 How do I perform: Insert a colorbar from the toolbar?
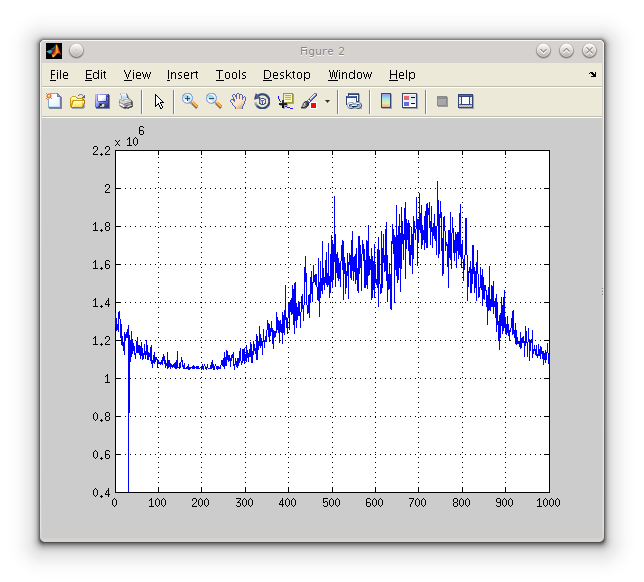click(386, 101)
